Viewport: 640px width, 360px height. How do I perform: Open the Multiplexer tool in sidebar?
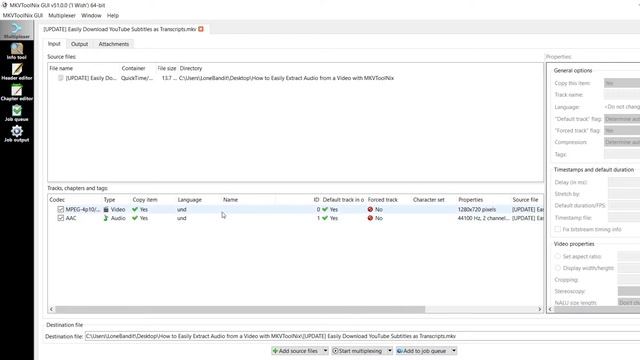(17, 30)
